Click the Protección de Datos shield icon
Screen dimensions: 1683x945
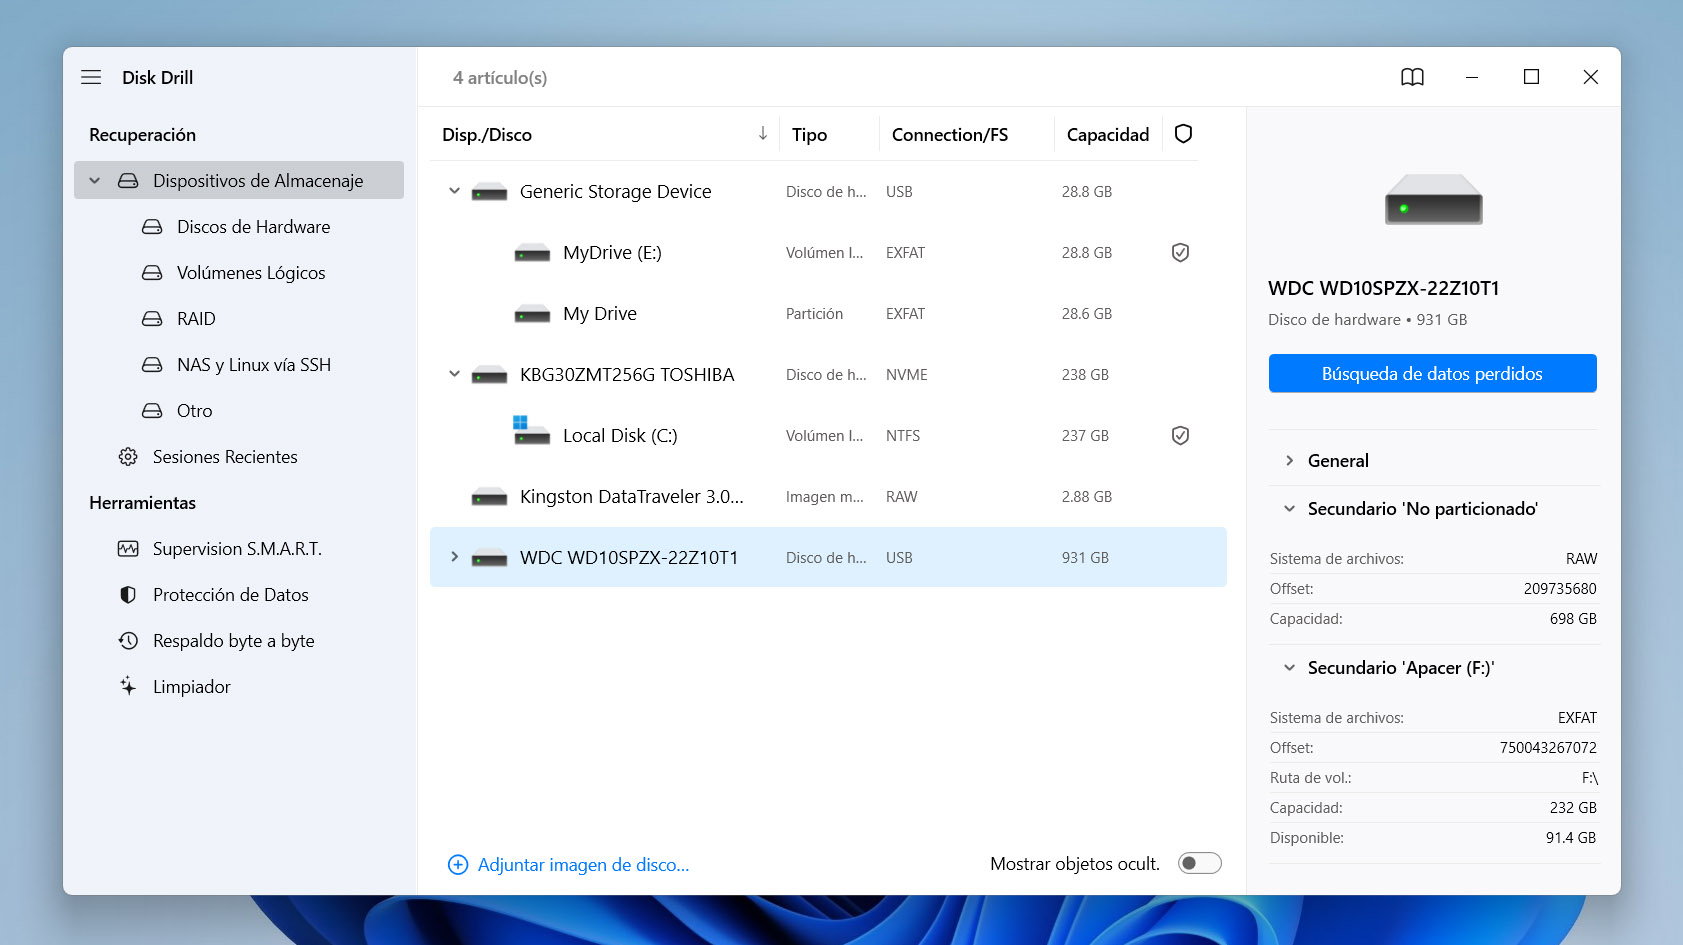click(128, 595)
